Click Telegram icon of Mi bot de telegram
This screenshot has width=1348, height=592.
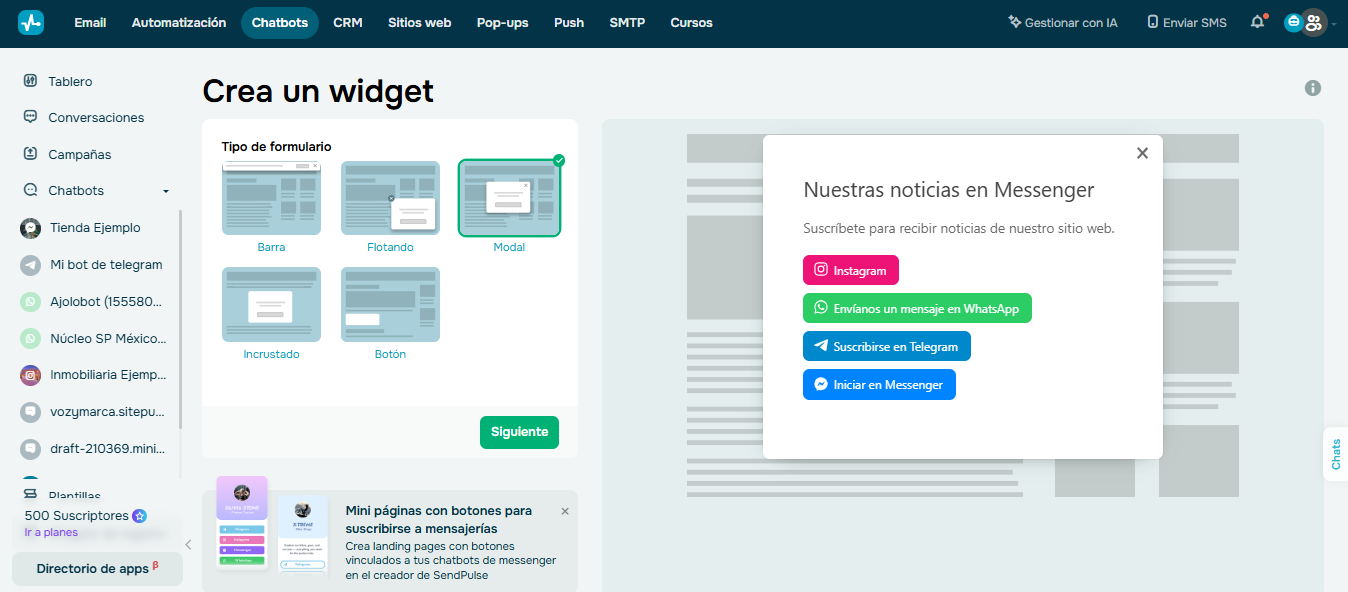tap(30, 265)
